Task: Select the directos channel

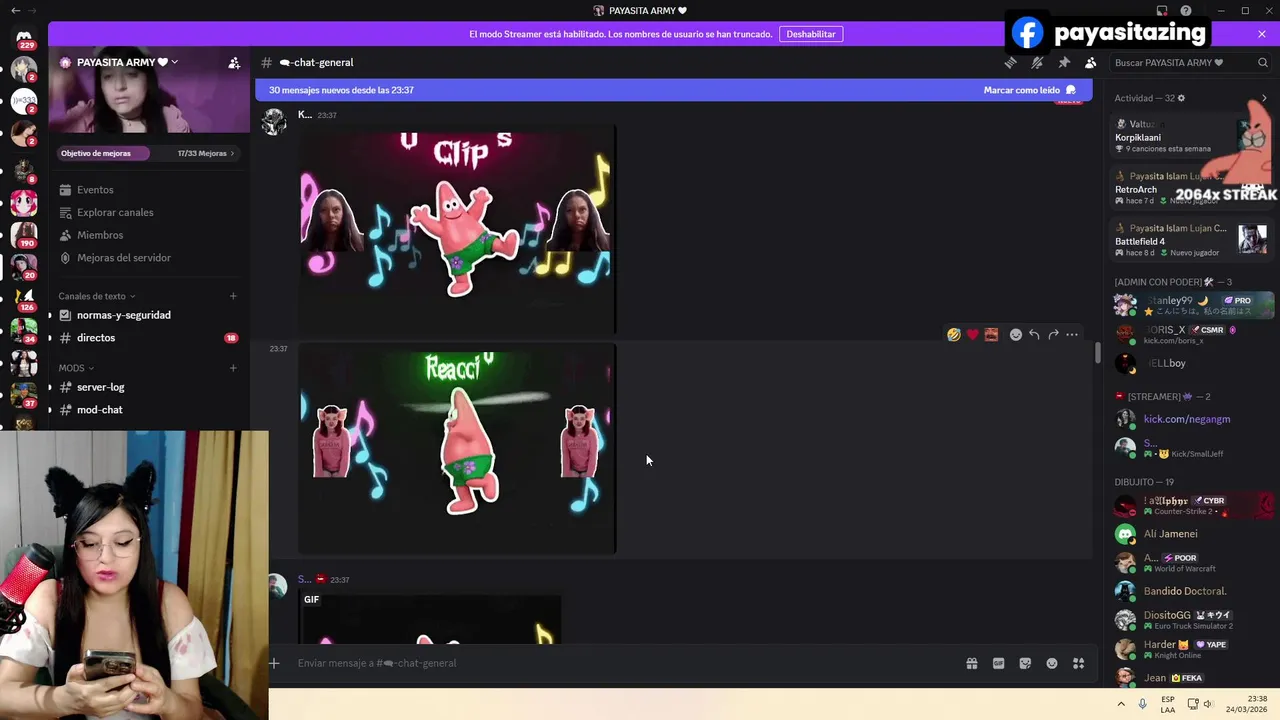Action: point(148,338)
